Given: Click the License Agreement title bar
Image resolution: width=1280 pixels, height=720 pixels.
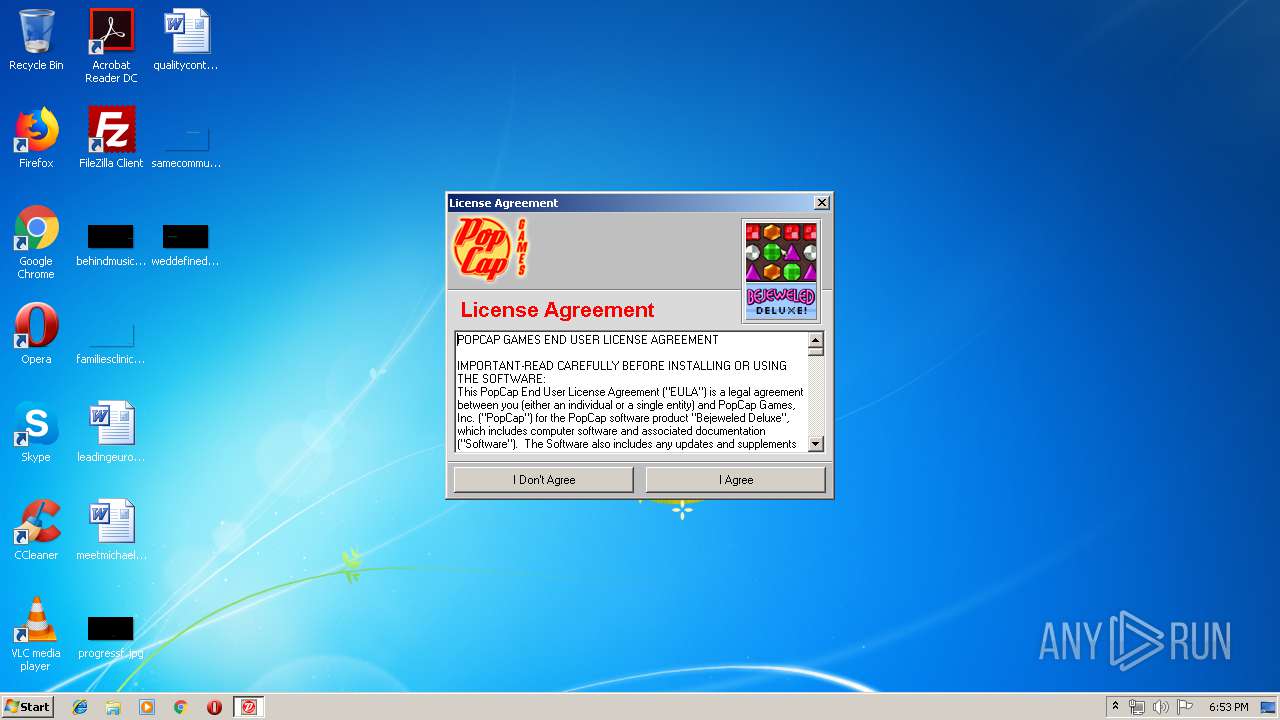Looking at the screenshot, I should point(630,203).
